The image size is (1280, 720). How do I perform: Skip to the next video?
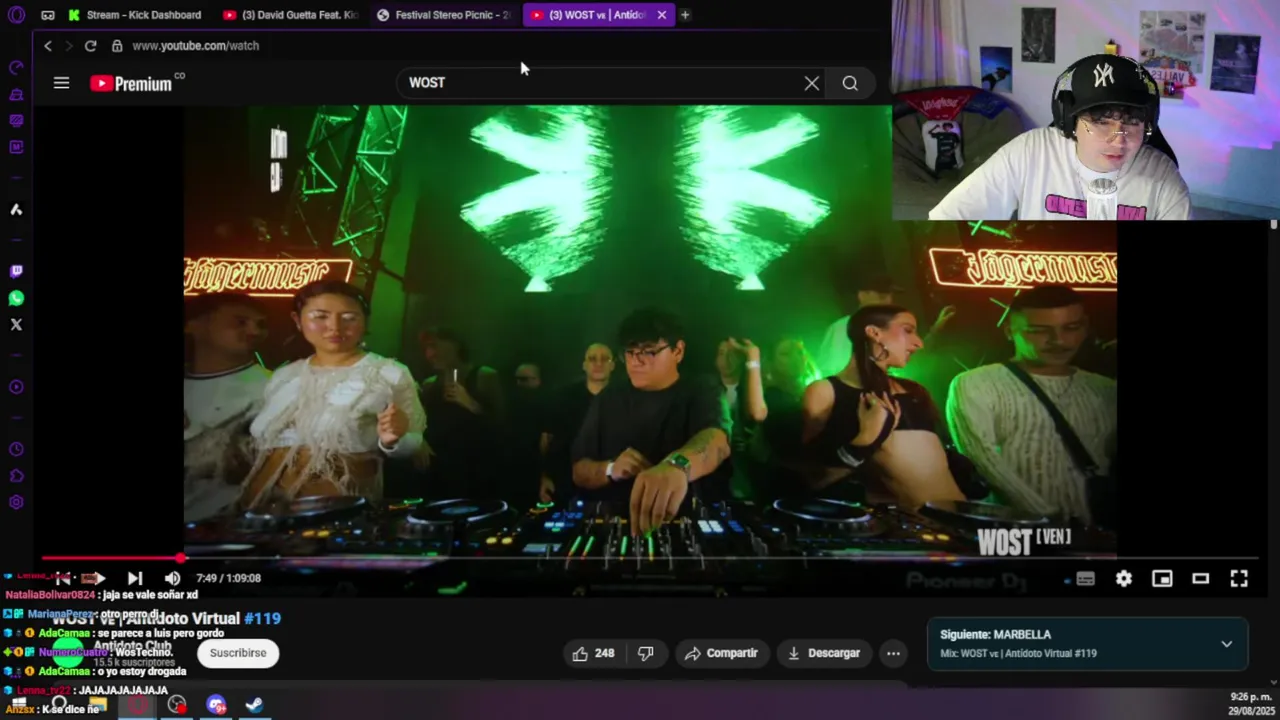pyautogui.click(x=135, y=578)
